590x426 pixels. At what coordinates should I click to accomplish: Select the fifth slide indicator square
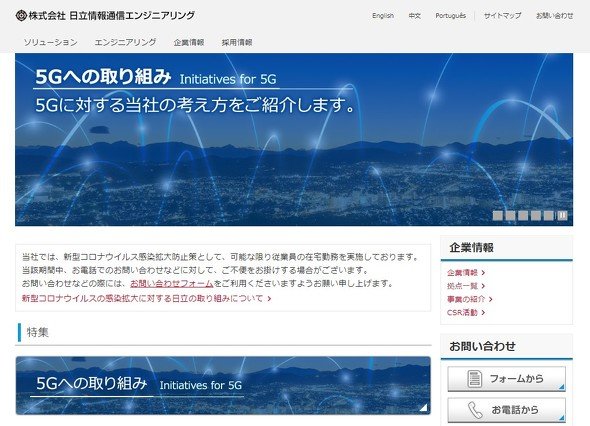tap(549, 216)
